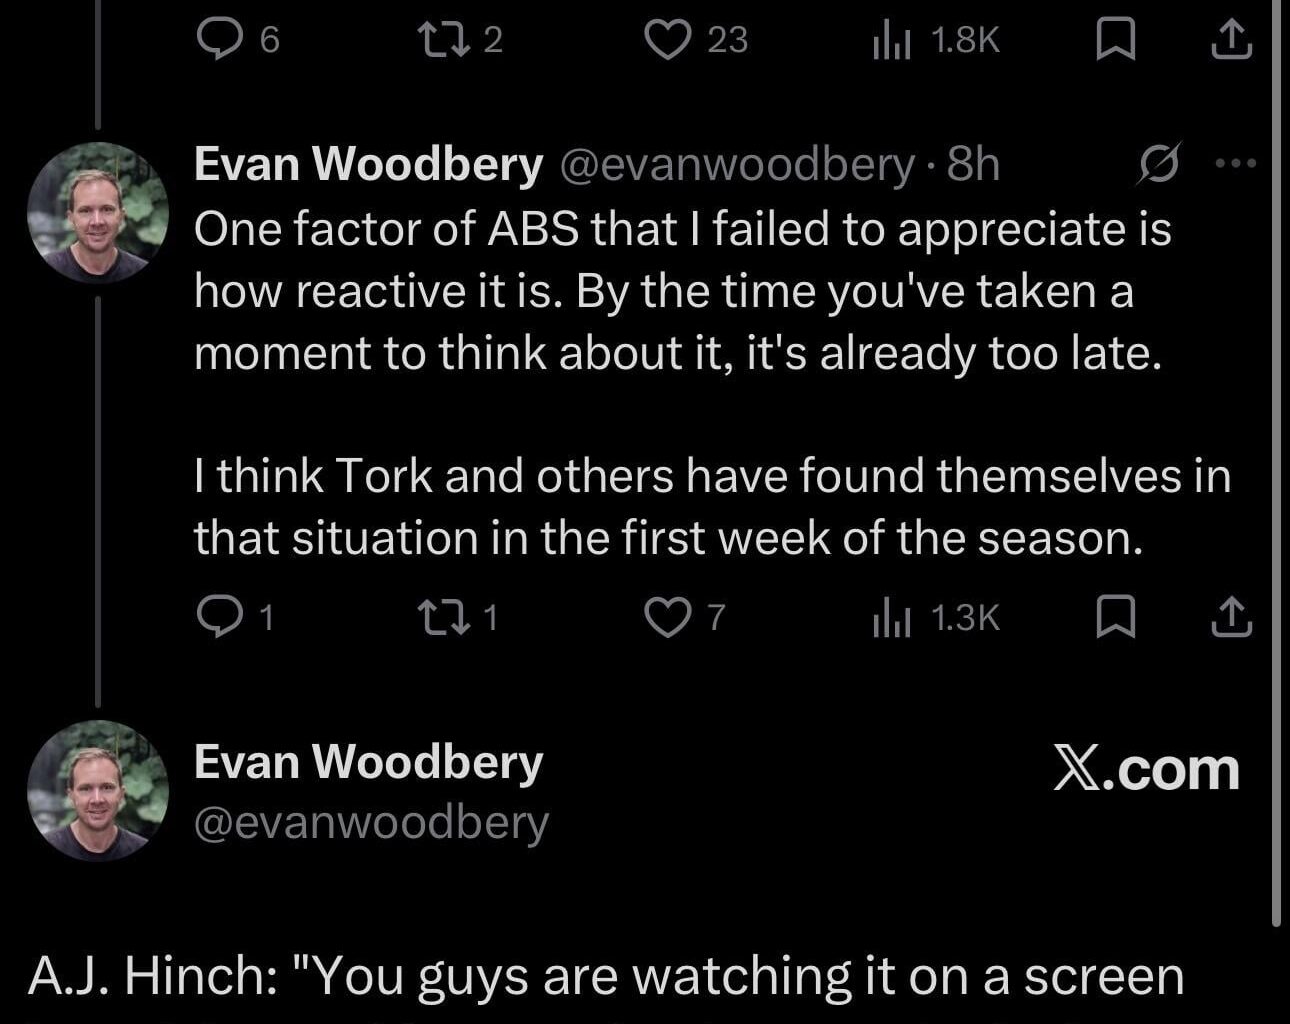Viewport: 1290px width, 1024px height.
Task: Open the share menu on the top tweet
Action: click(1230, 40)
